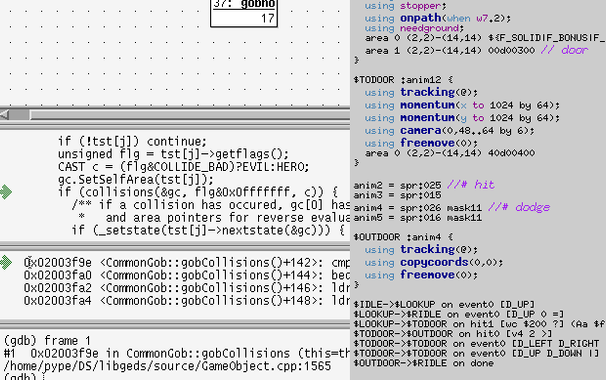
Task: Click '$TODOOR->$OUTDOOR on hit0' transition
Action: click(453, 334)
